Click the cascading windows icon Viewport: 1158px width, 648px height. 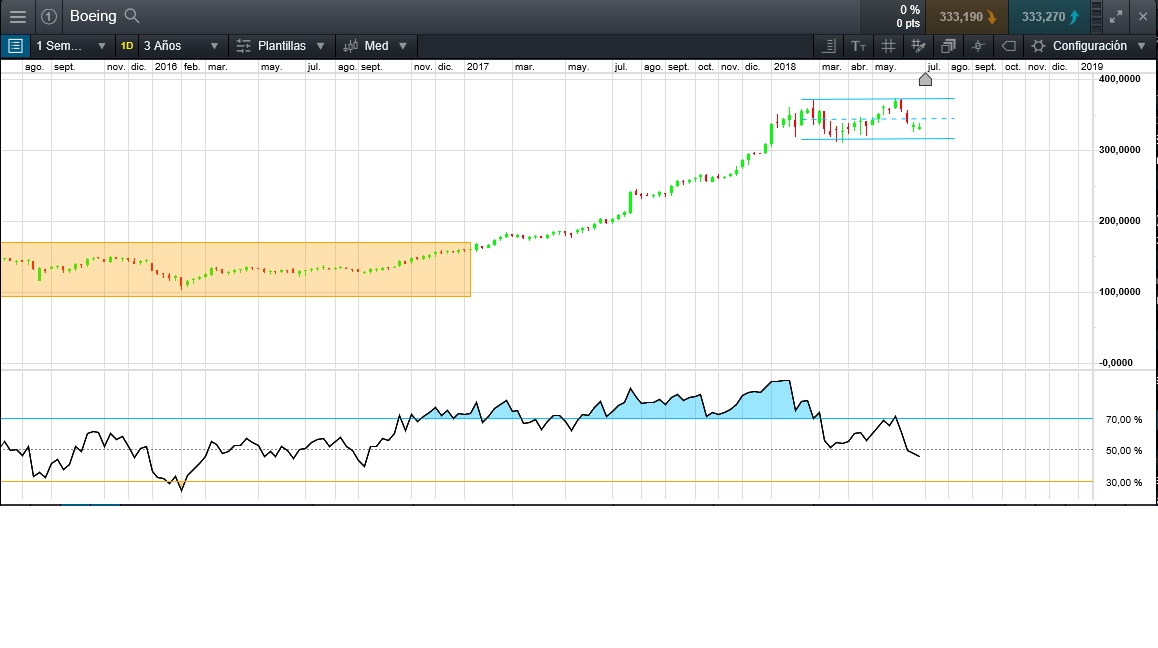point(947,46)
